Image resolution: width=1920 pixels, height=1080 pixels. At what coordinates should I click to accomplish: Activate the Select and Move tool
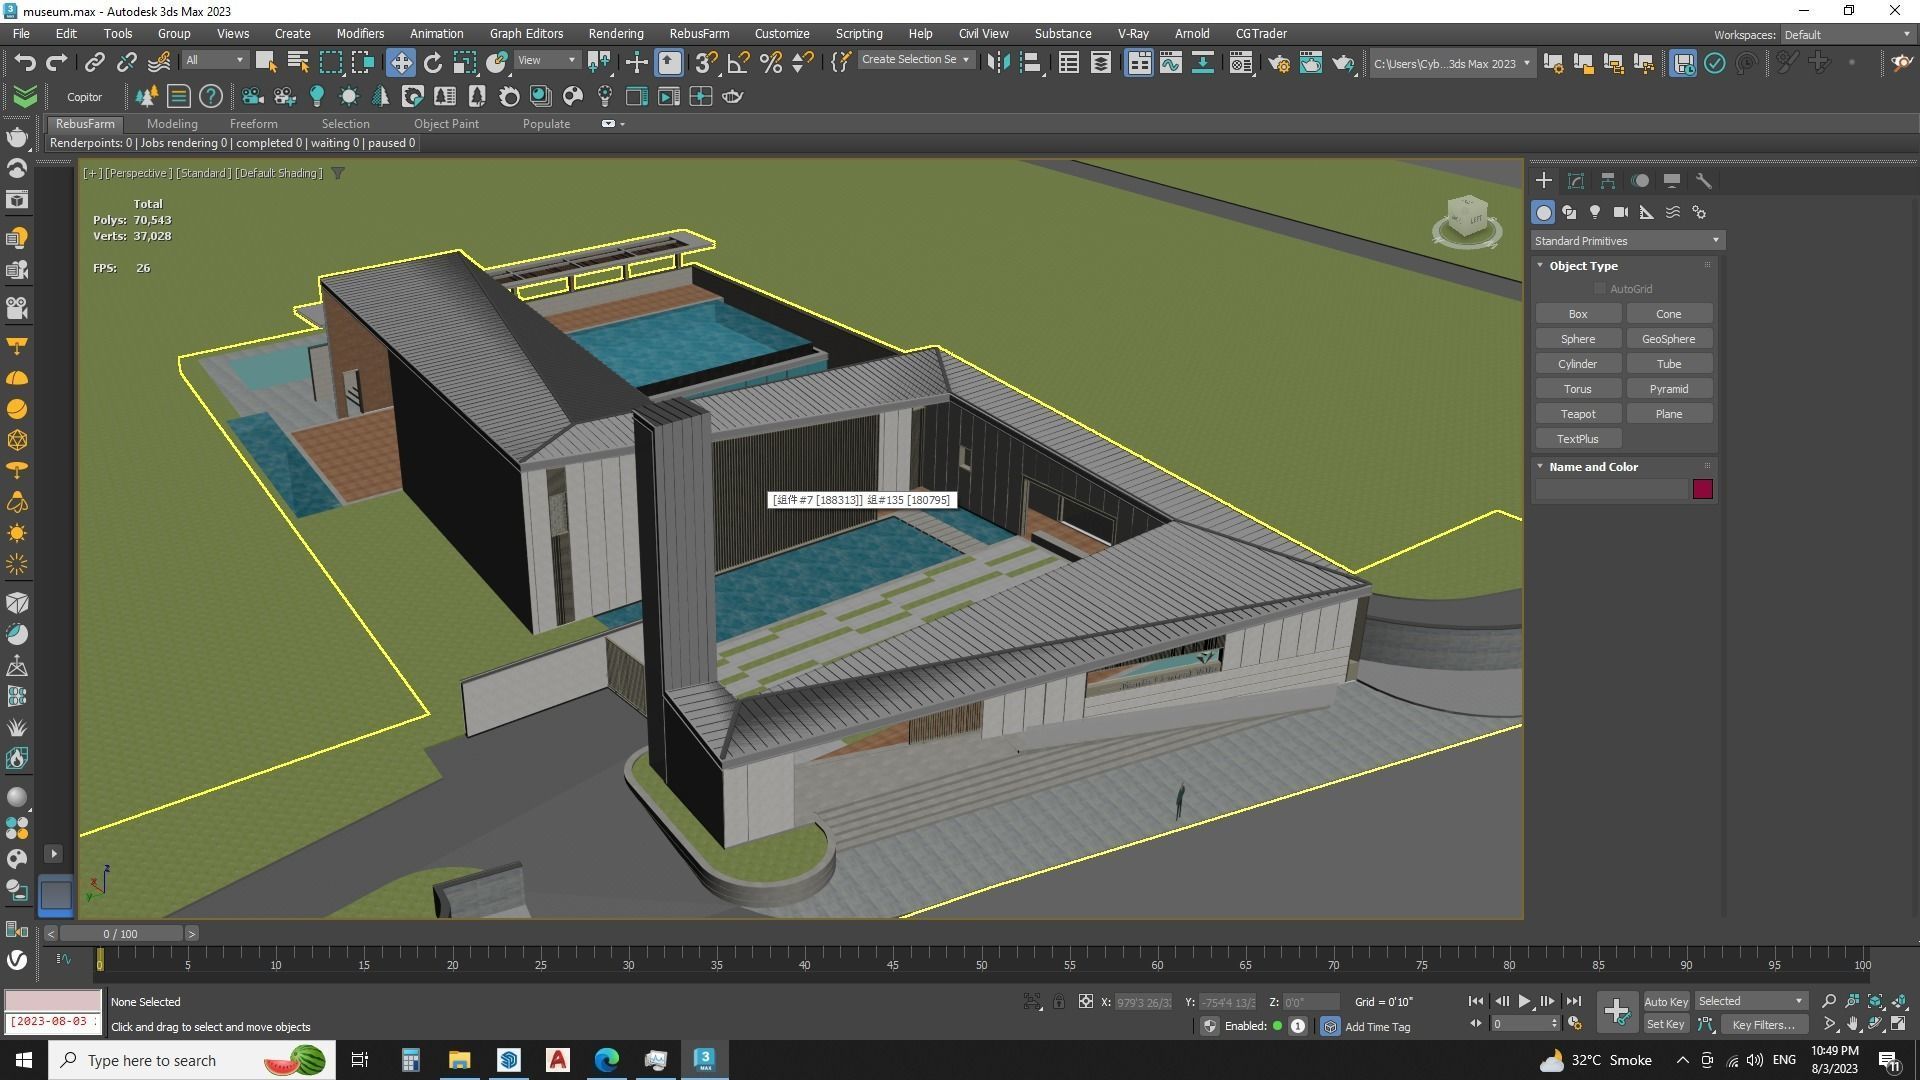[400, 63]
